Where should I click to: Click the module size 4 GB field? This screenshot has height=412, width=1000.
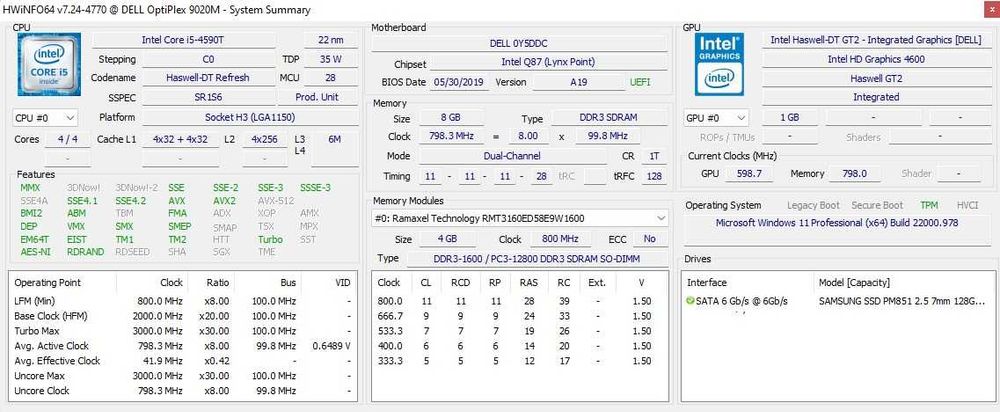(447, 239)
